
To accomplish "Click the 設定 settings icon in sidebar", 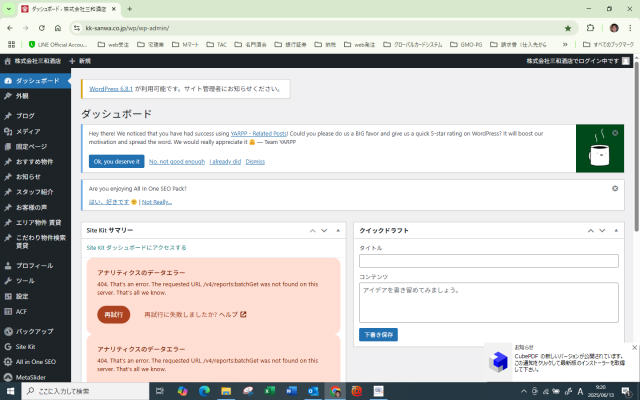I will [8, 296].
